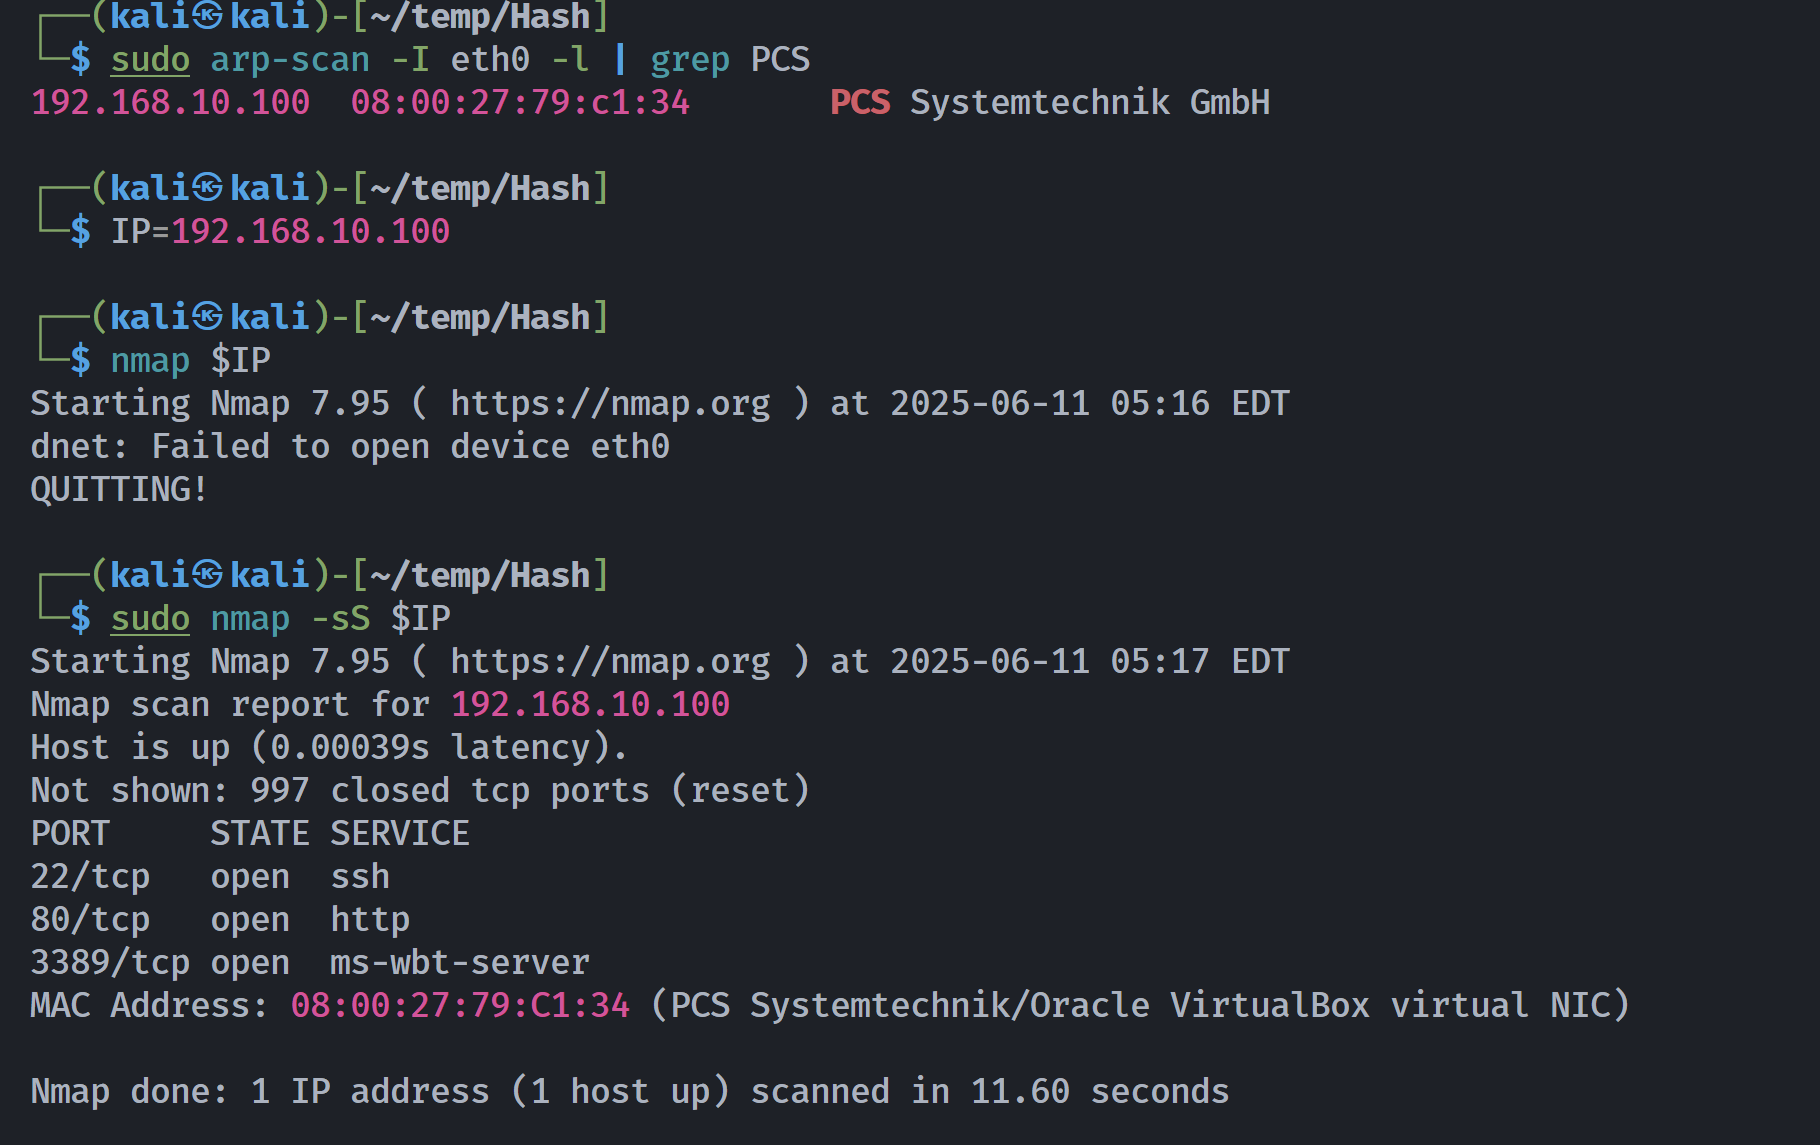Screen dimensions: 1820x1145
Task: Click the underlined sudo in arp-scan command
Action: coord(150,60)
